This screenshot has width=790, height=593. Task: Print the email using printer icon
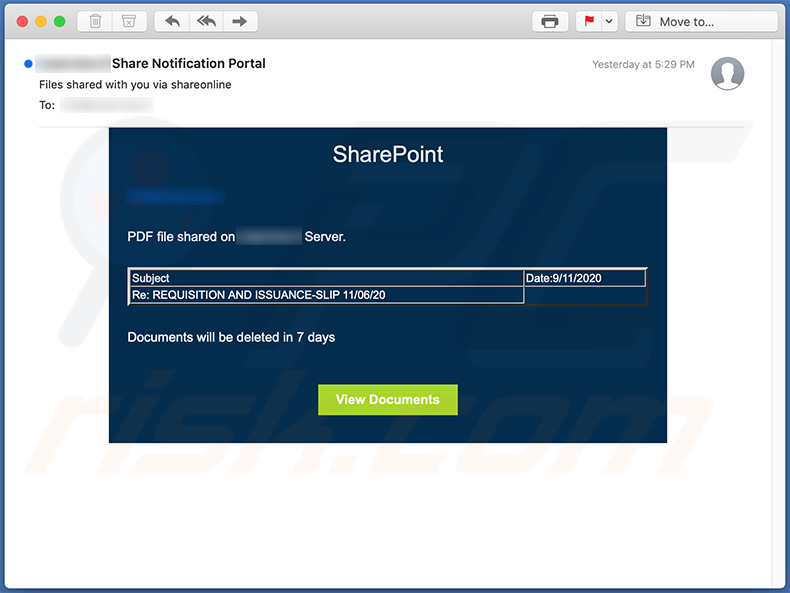tap(550, 21)
